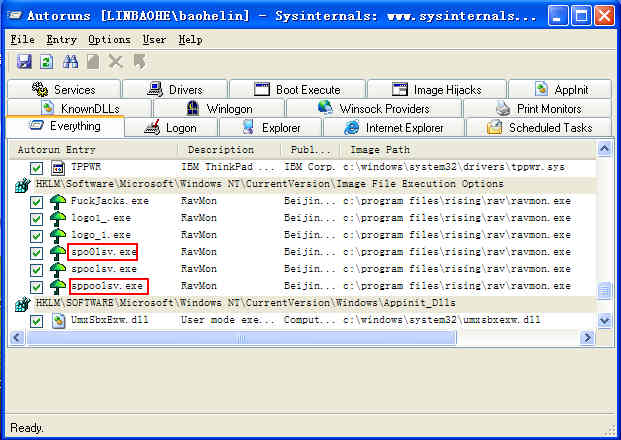Sort by the Image Path column header
The width and height of the screenshot is (621, 440).
(469, 150)
